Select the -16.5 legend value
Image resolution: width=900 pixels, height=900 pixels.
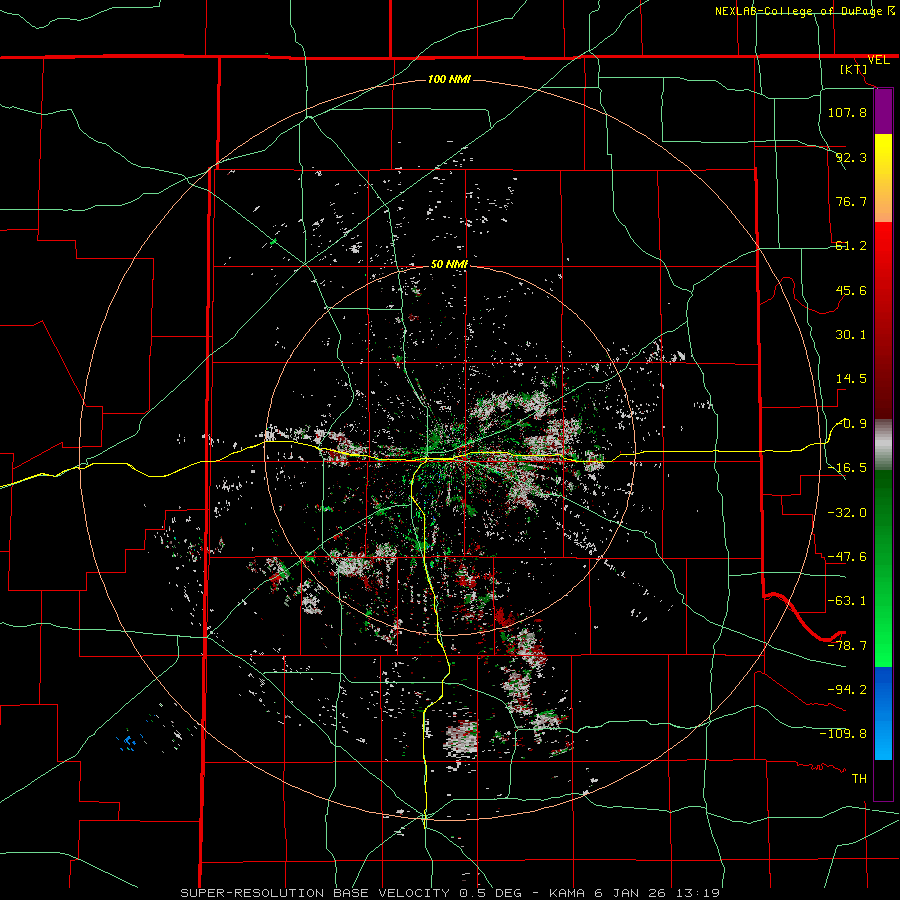847,468
